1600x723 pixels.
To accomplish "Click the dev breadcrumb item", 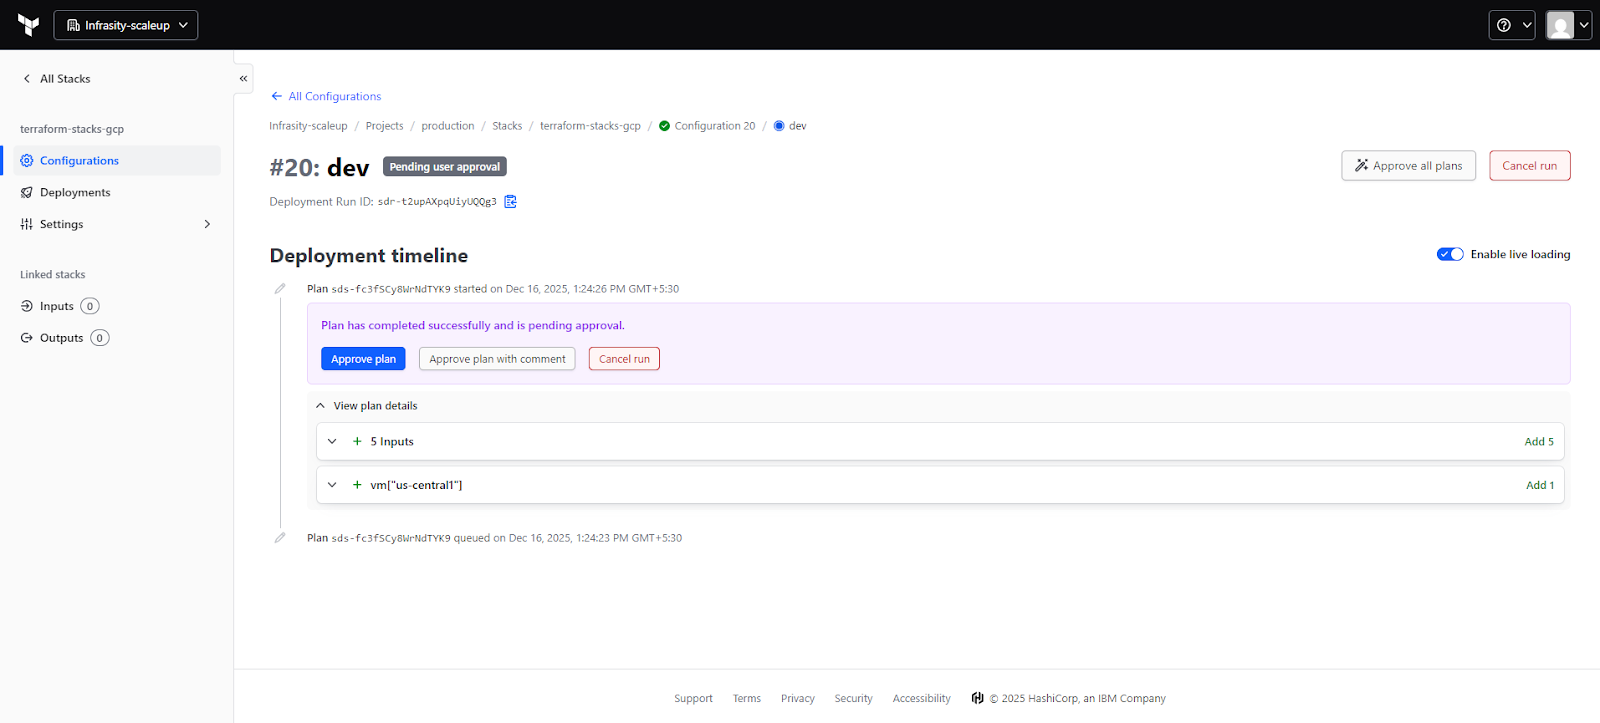I will 790,126.
